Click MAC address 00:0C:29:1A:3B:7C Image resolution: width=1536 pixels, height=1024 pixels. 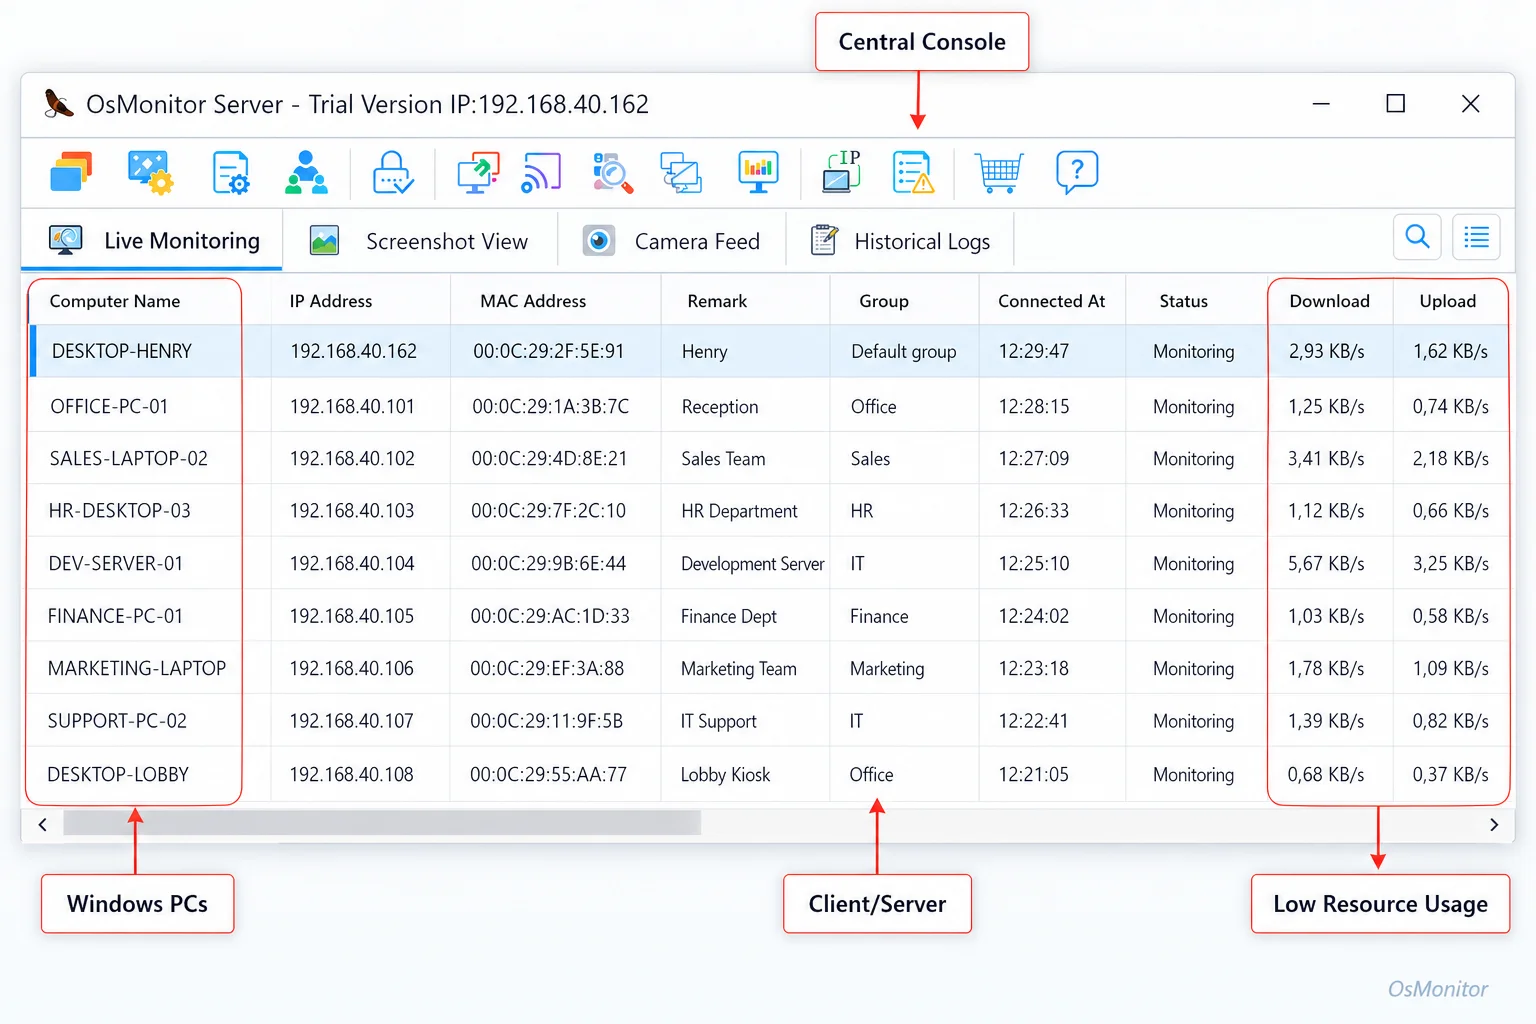[x=551, y=407]
